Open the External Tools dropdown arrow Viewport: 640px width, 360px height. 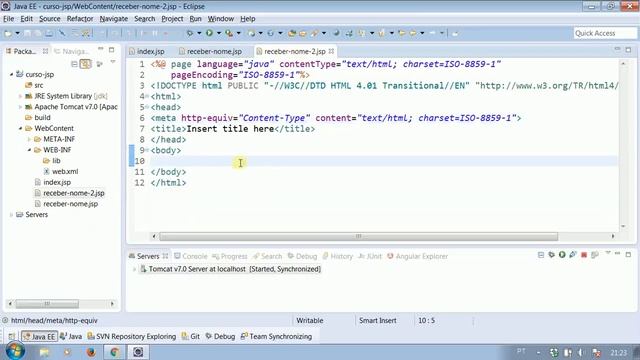coord(238,33)
